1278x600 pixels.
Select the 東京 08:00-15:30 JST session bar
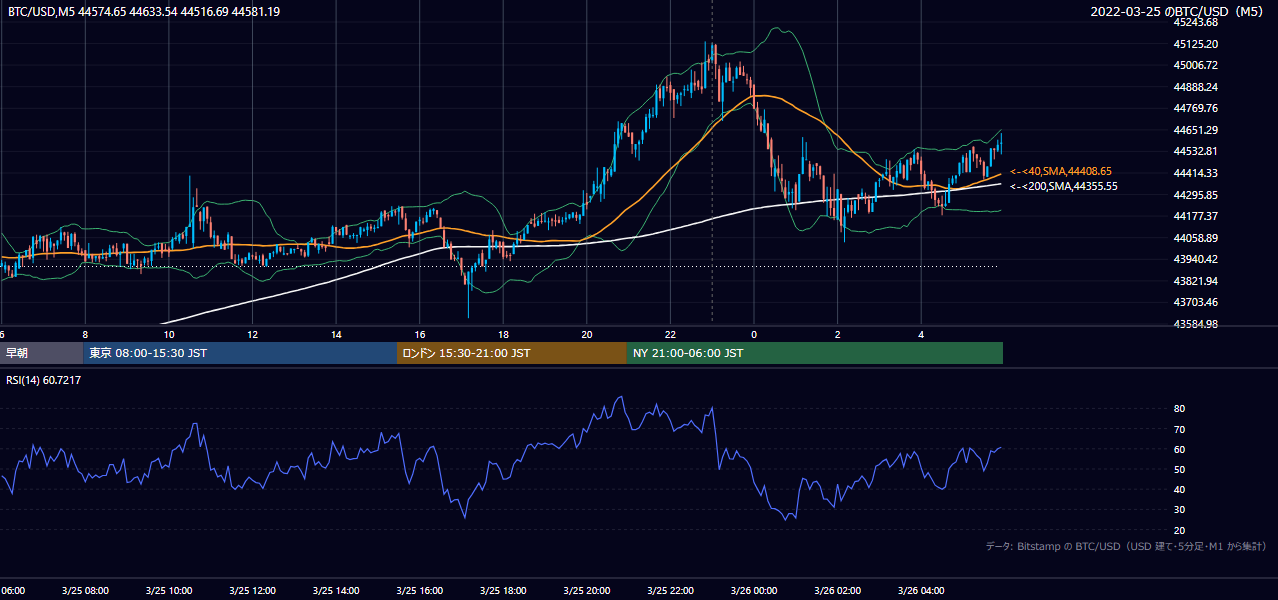(x=240, y=353)
